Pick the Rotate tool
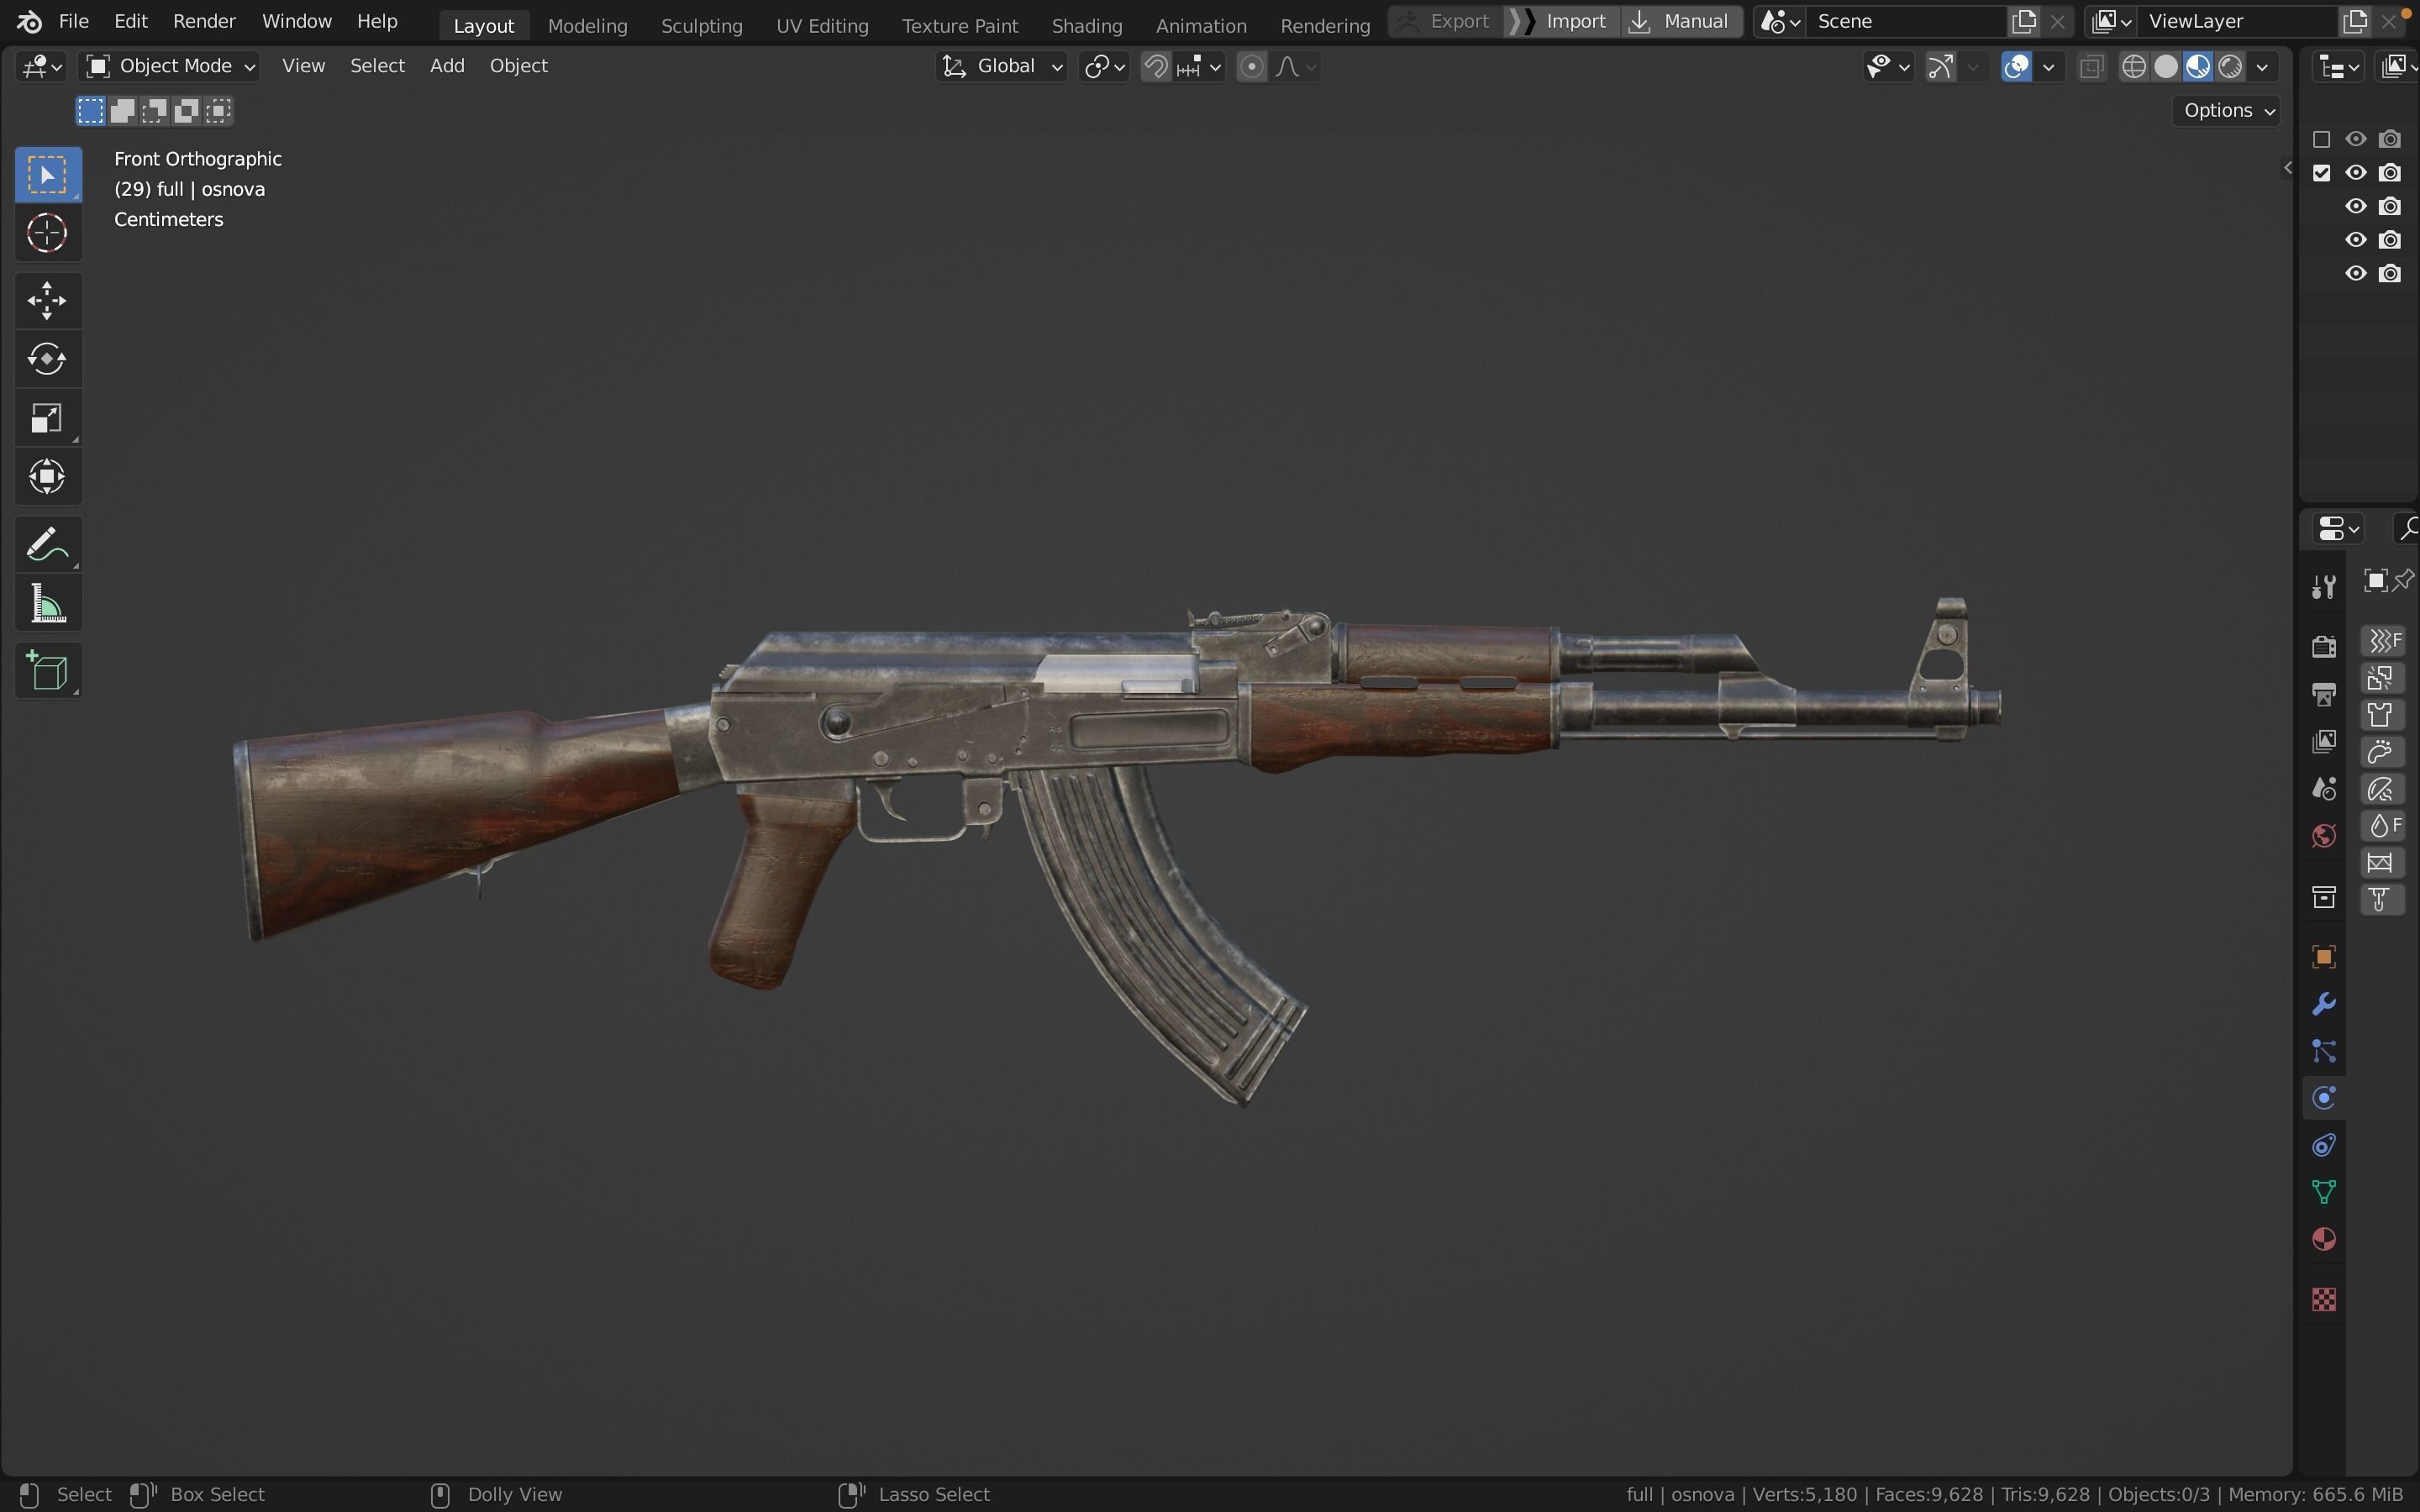 [x=47, y=359]
